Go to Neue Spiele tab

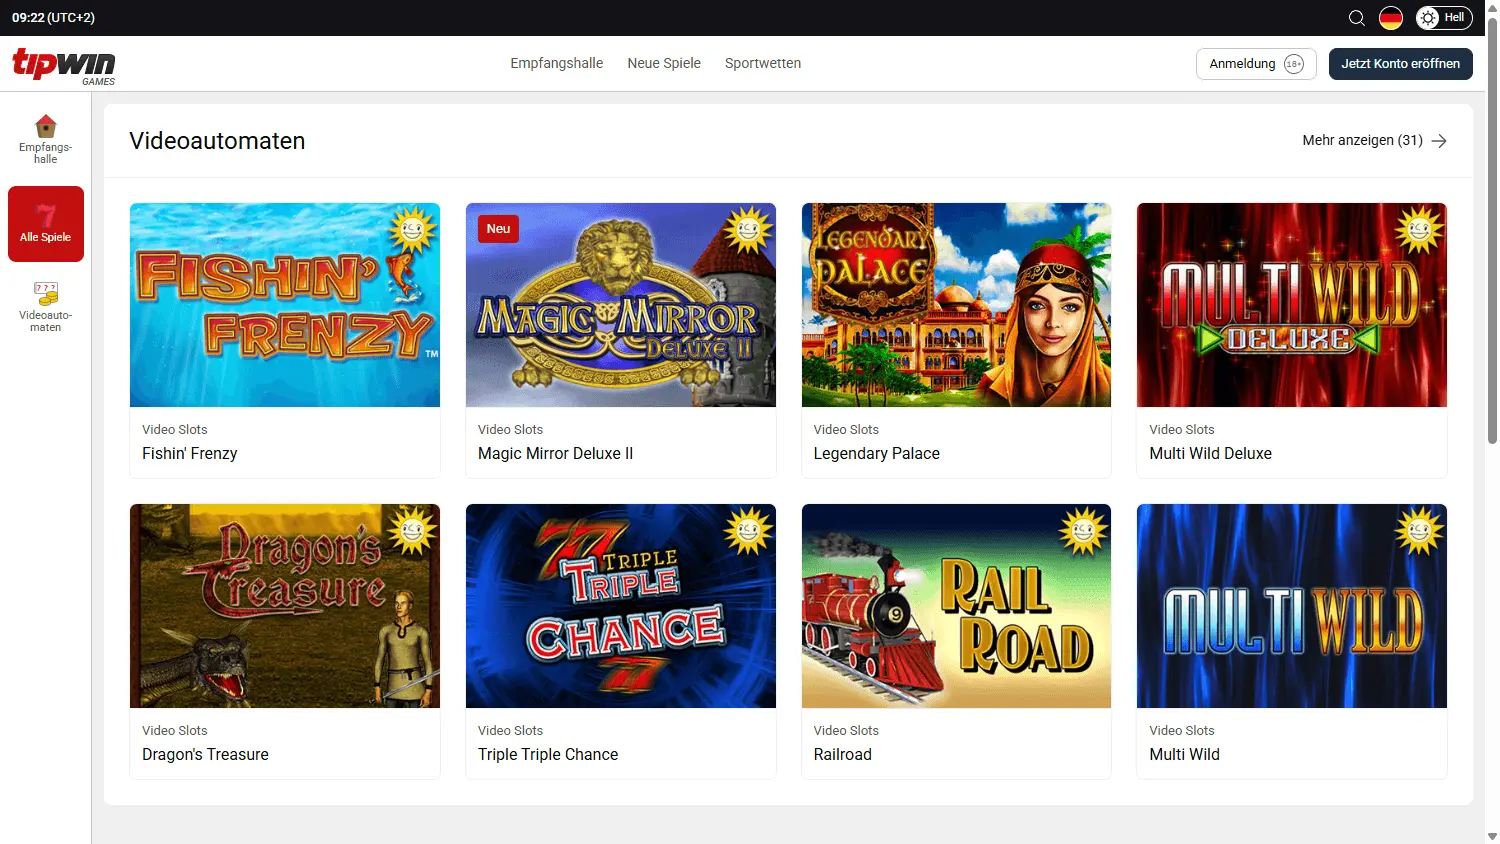tap(664, 63)
